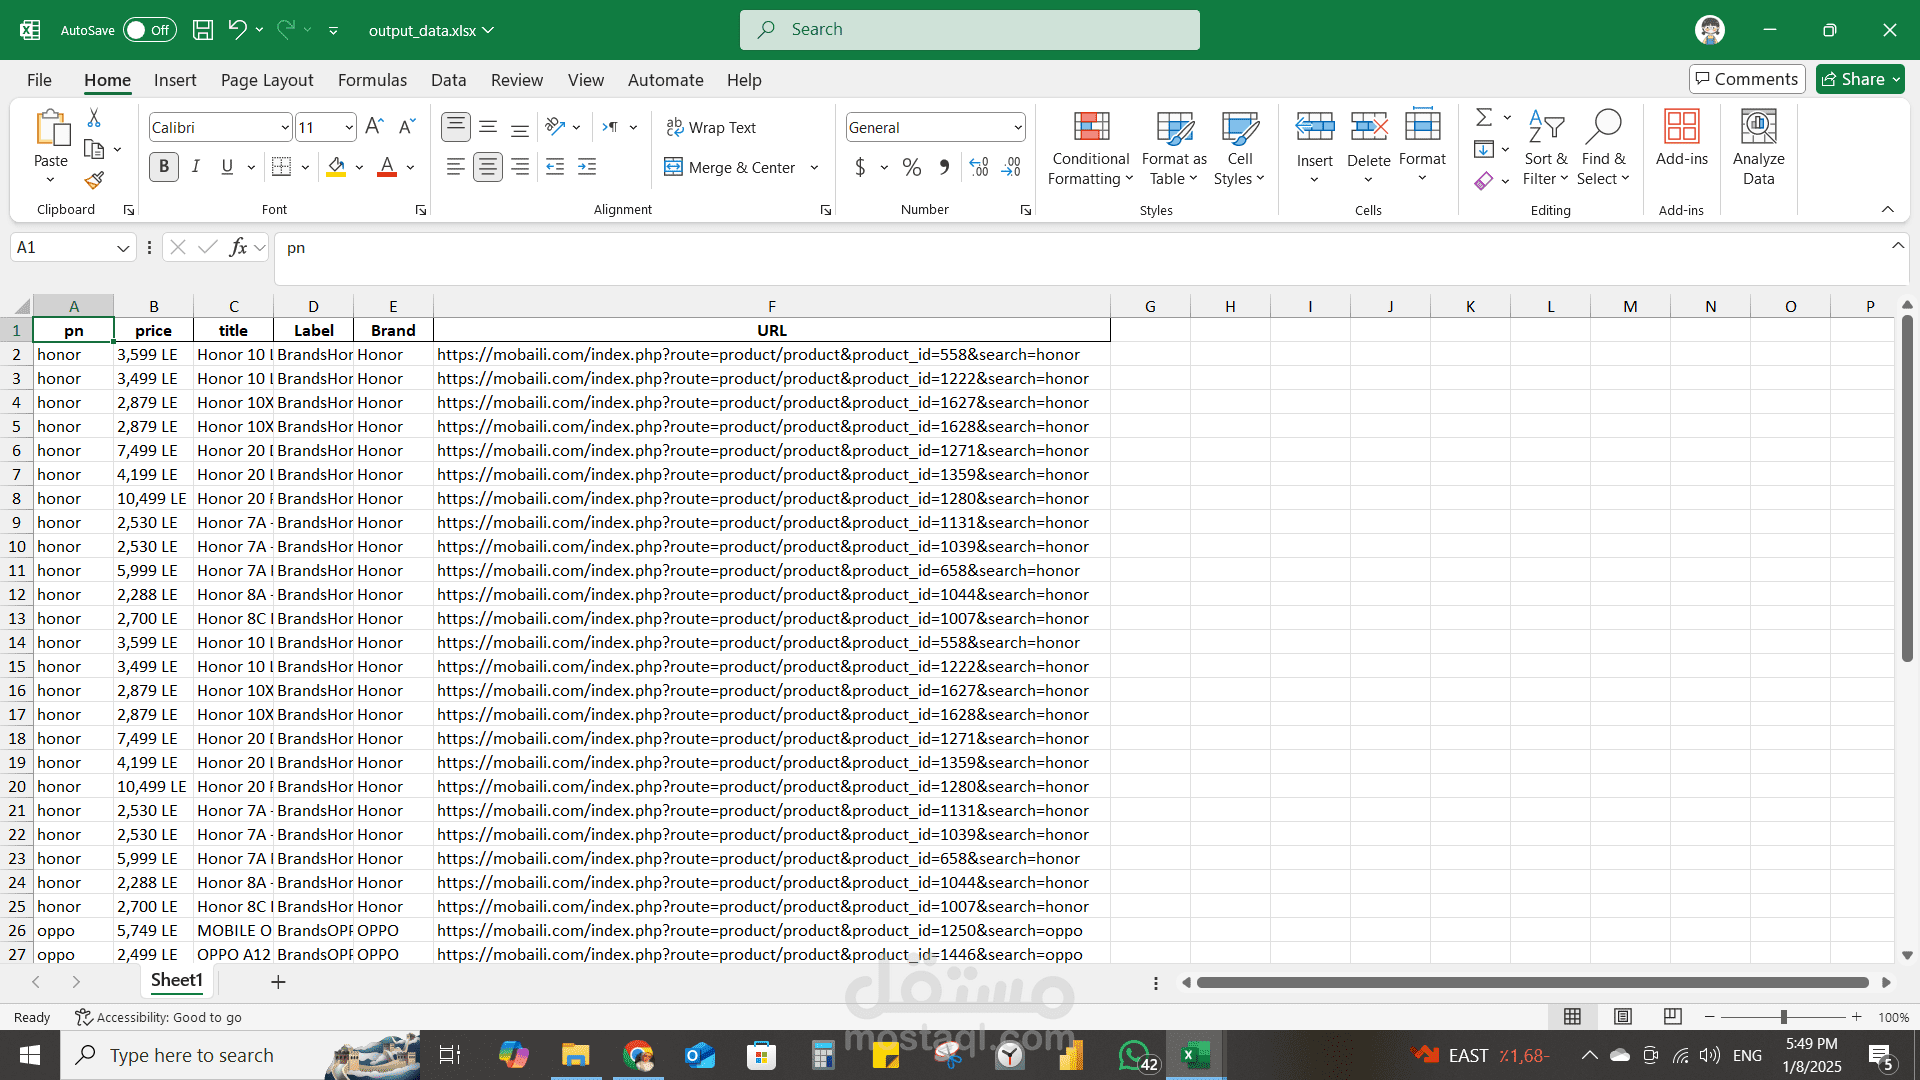The image size is (1920, 1080).
Task: Click the AutoSum sigma icon
Action: (1484, 118)
